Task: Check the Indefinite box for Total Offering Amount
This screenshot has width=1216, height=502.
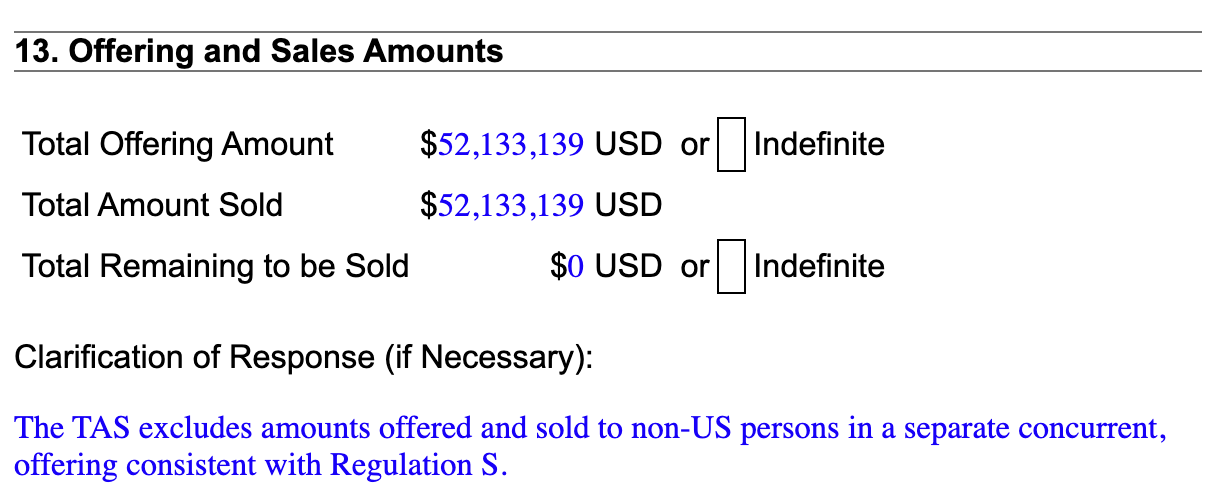Action: 731,145
